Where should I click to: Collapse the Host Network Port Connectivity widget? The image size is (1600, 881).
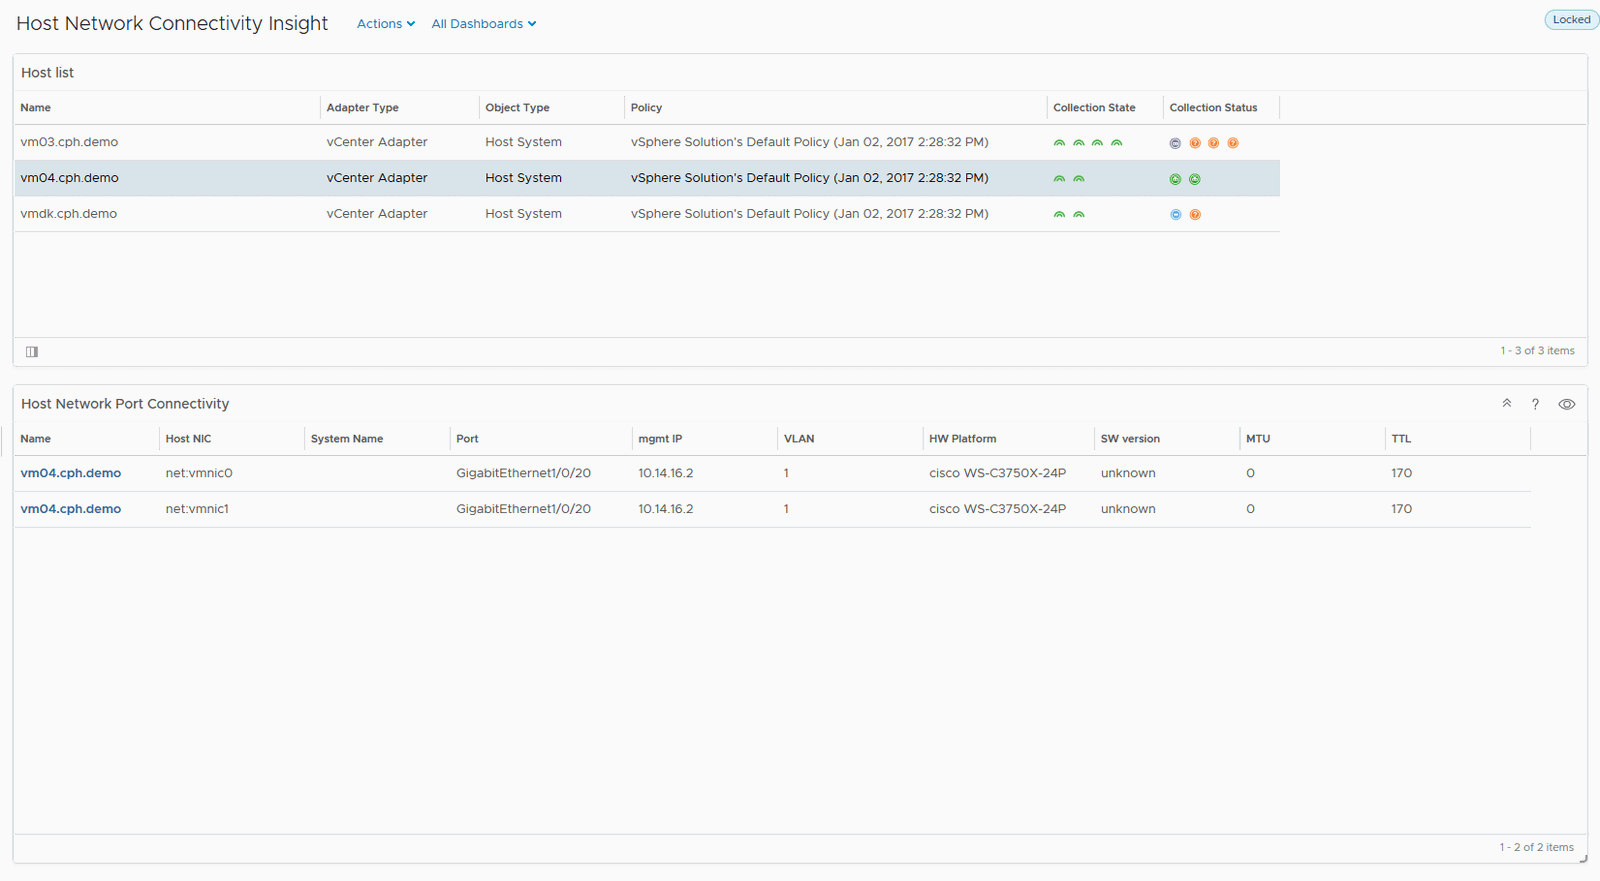(1506, 404)
